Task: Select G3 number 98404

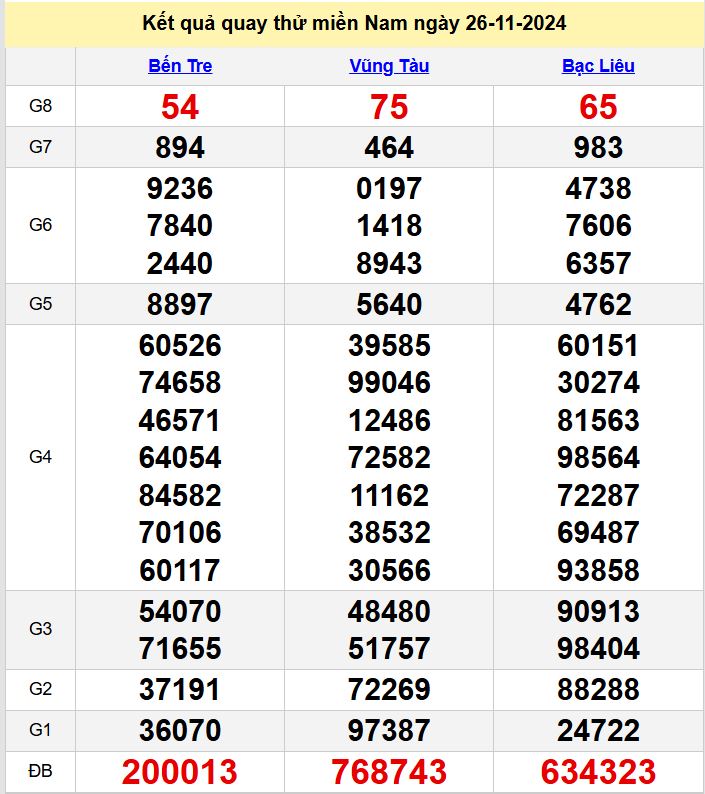Action: coord(598,648)
